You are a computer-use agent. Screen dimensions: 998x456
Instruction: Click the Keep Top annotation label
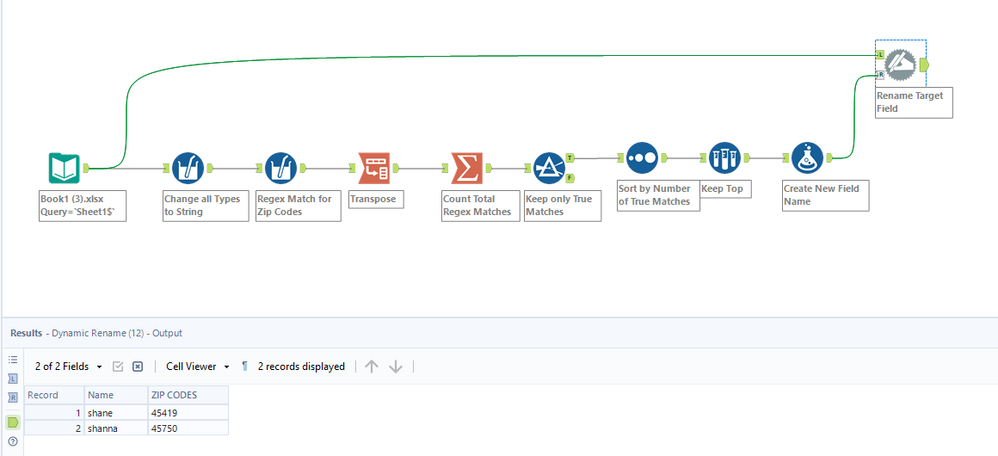(726, 189)
